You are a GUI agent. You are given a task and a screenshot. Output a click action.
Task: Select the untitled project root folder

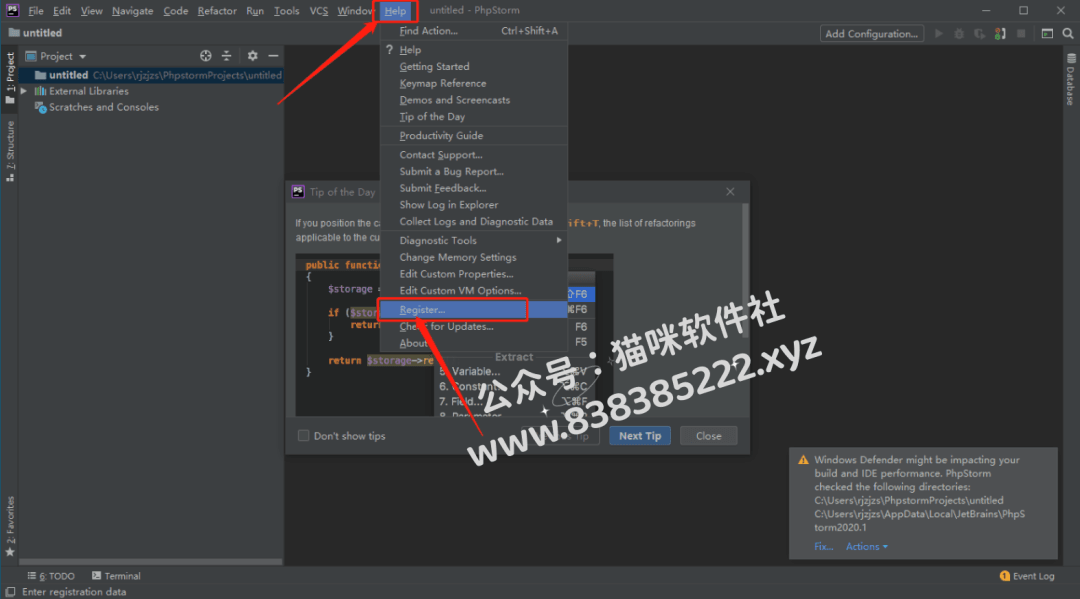[151, 75]
